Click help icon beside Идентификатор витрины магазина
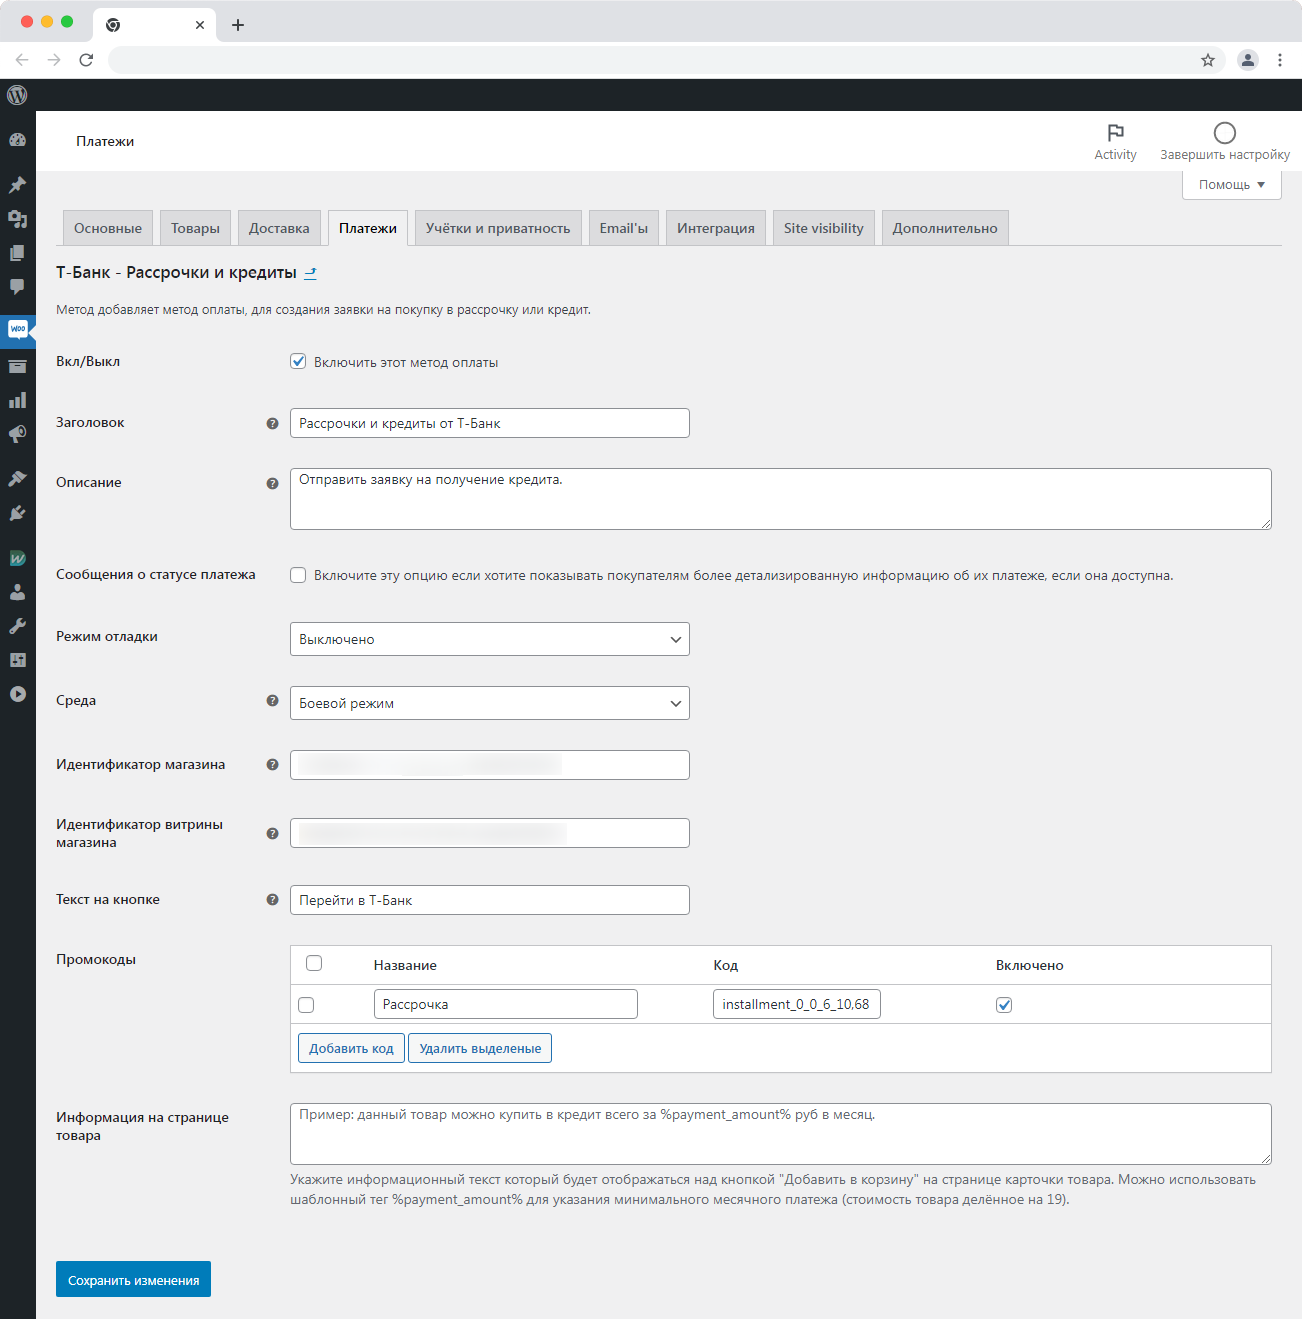 [x=272, y=833]
